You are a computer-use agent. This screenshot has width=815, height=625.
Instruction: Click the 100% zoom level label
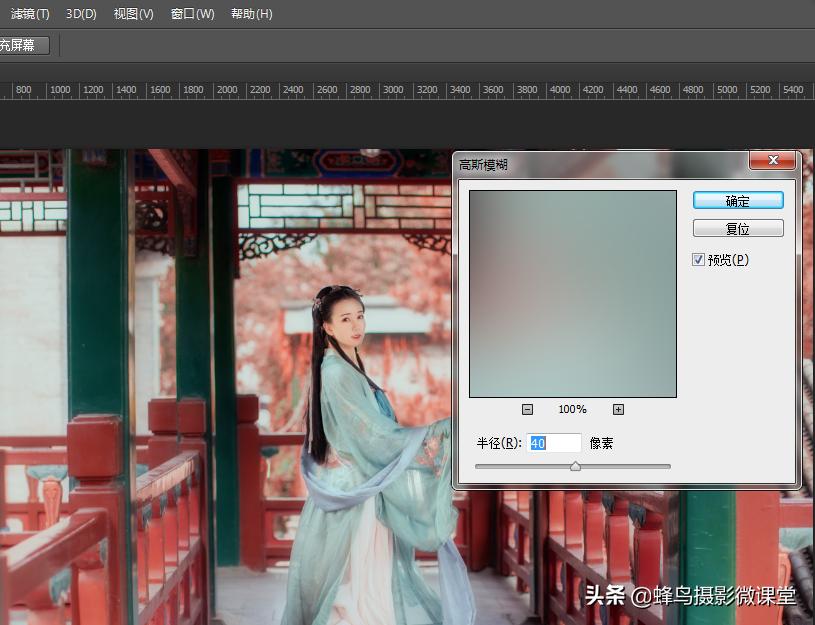572,409
